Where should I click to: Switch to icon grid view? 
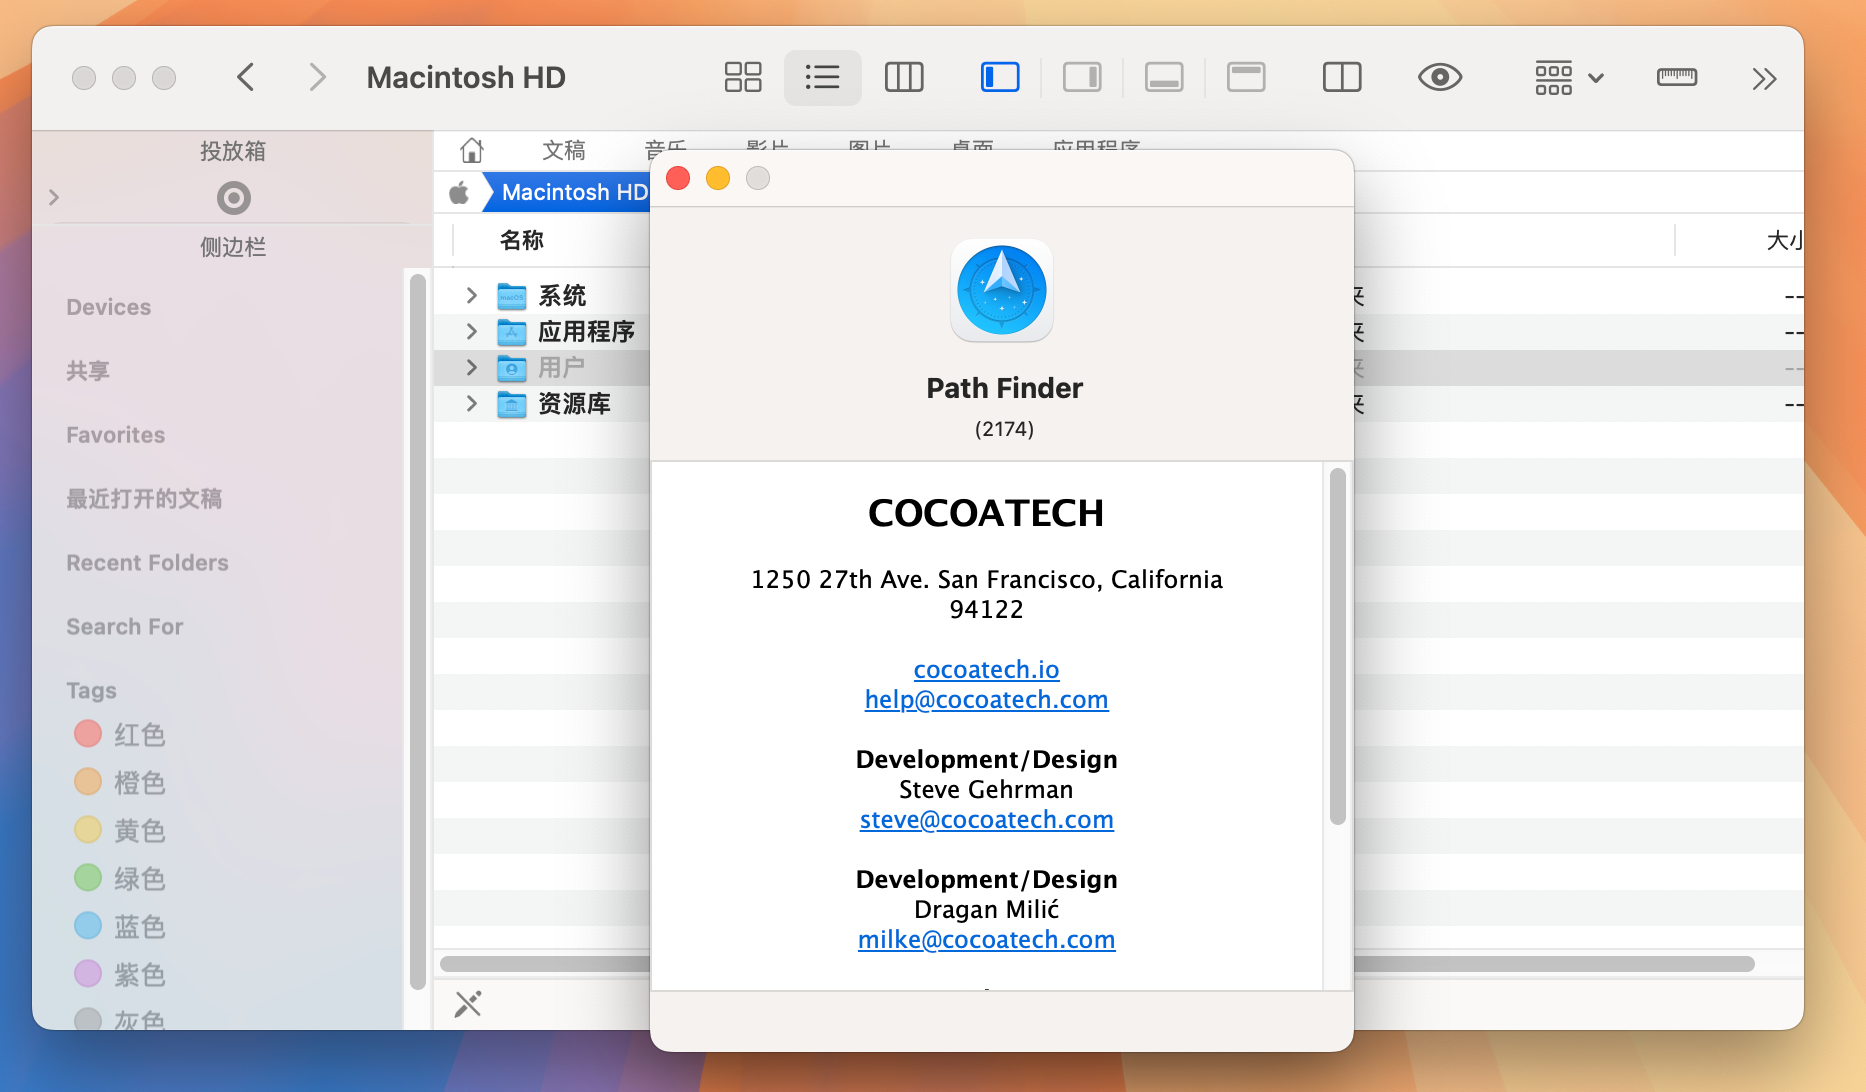pyautogui.click(x=743, y=78)
